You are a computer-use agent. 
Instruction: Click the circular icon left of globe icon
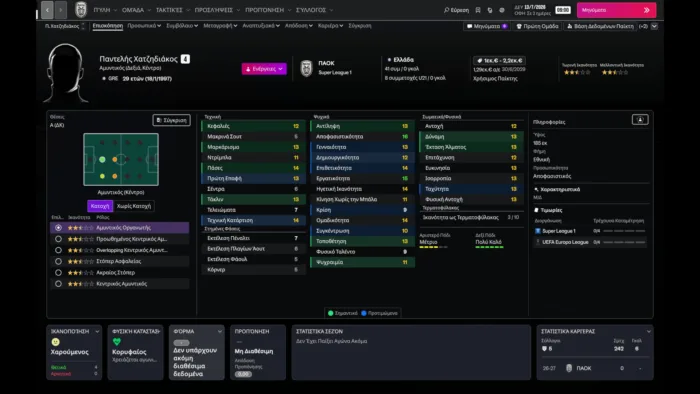[x=490, y=10]
